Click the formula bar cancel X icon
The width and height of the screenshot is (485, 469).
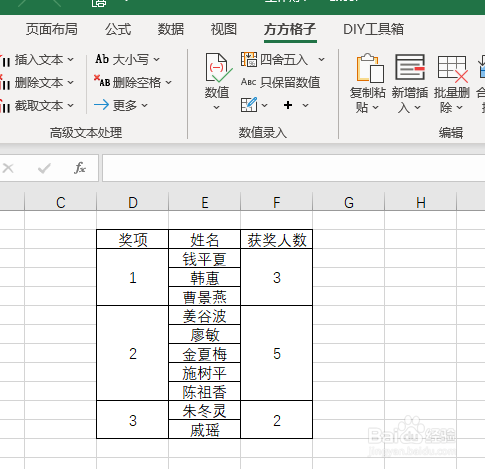pyautogui.click(x=8, y=168)
